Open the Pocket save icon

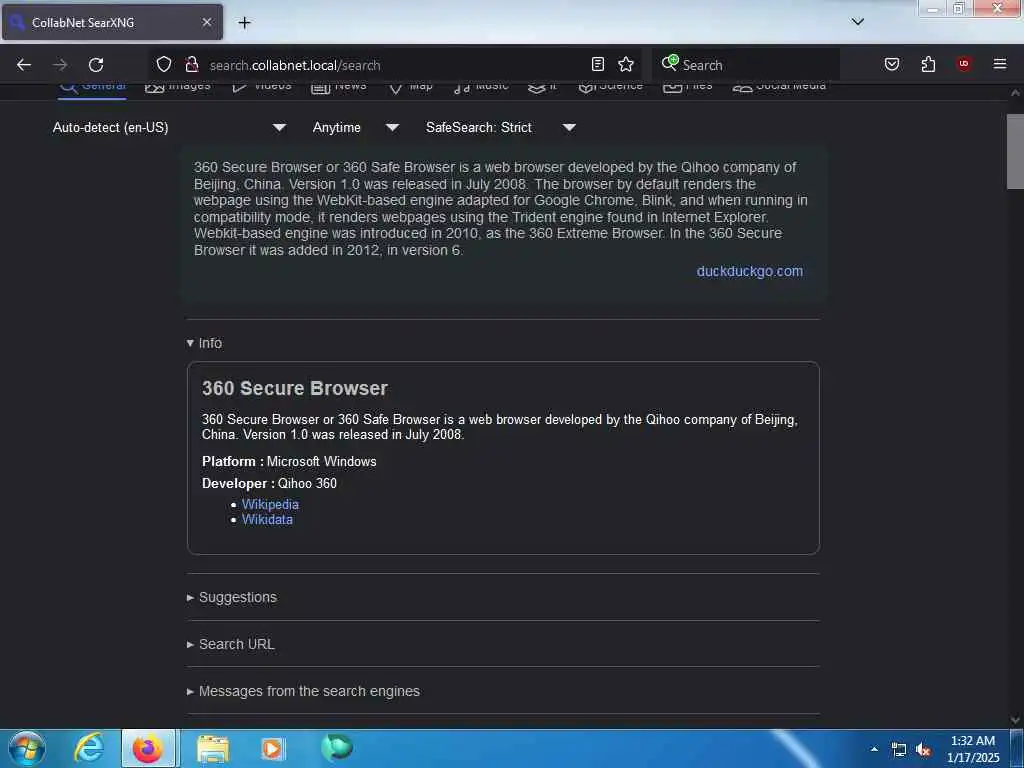[892, 64]
